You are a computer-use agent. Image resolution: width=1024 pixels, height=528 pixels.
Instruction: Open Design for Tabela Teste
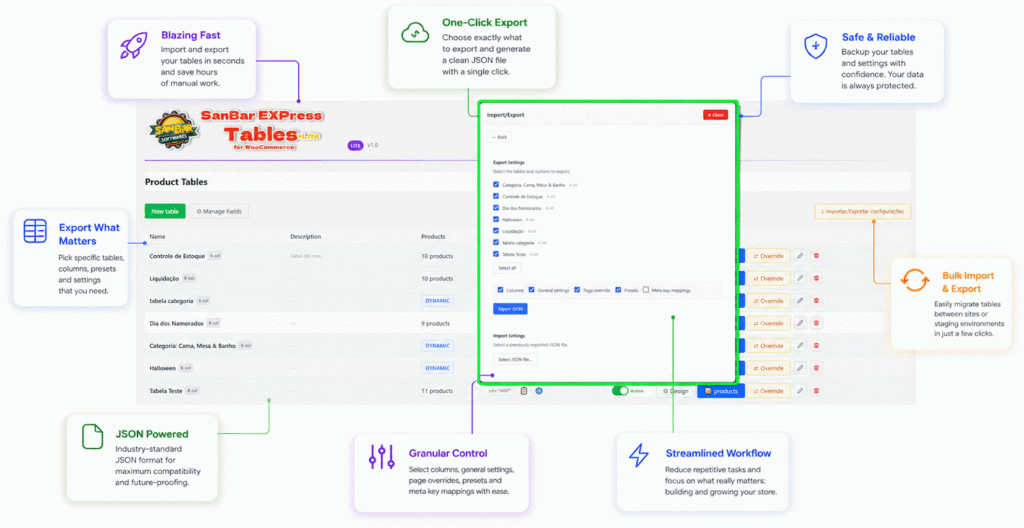click(675, 391)
